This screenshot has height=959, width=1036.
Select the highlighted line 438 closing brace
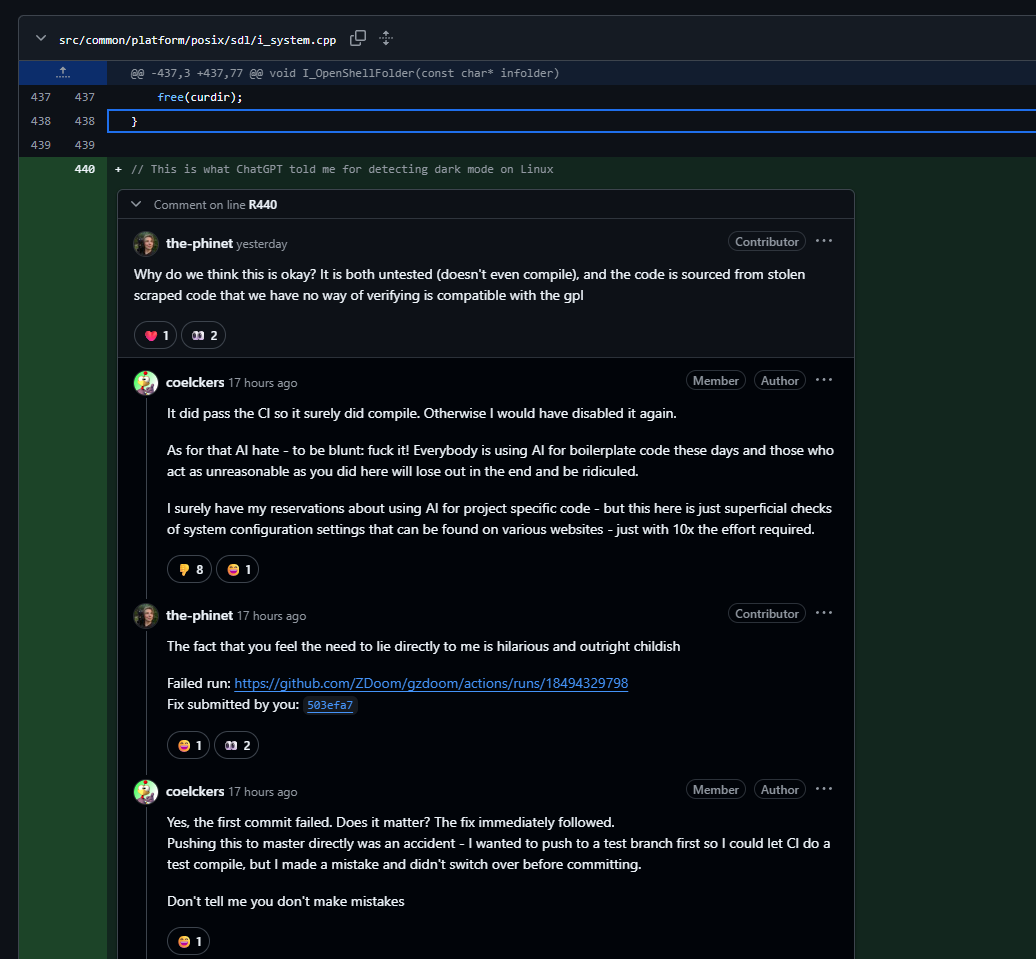572,121
